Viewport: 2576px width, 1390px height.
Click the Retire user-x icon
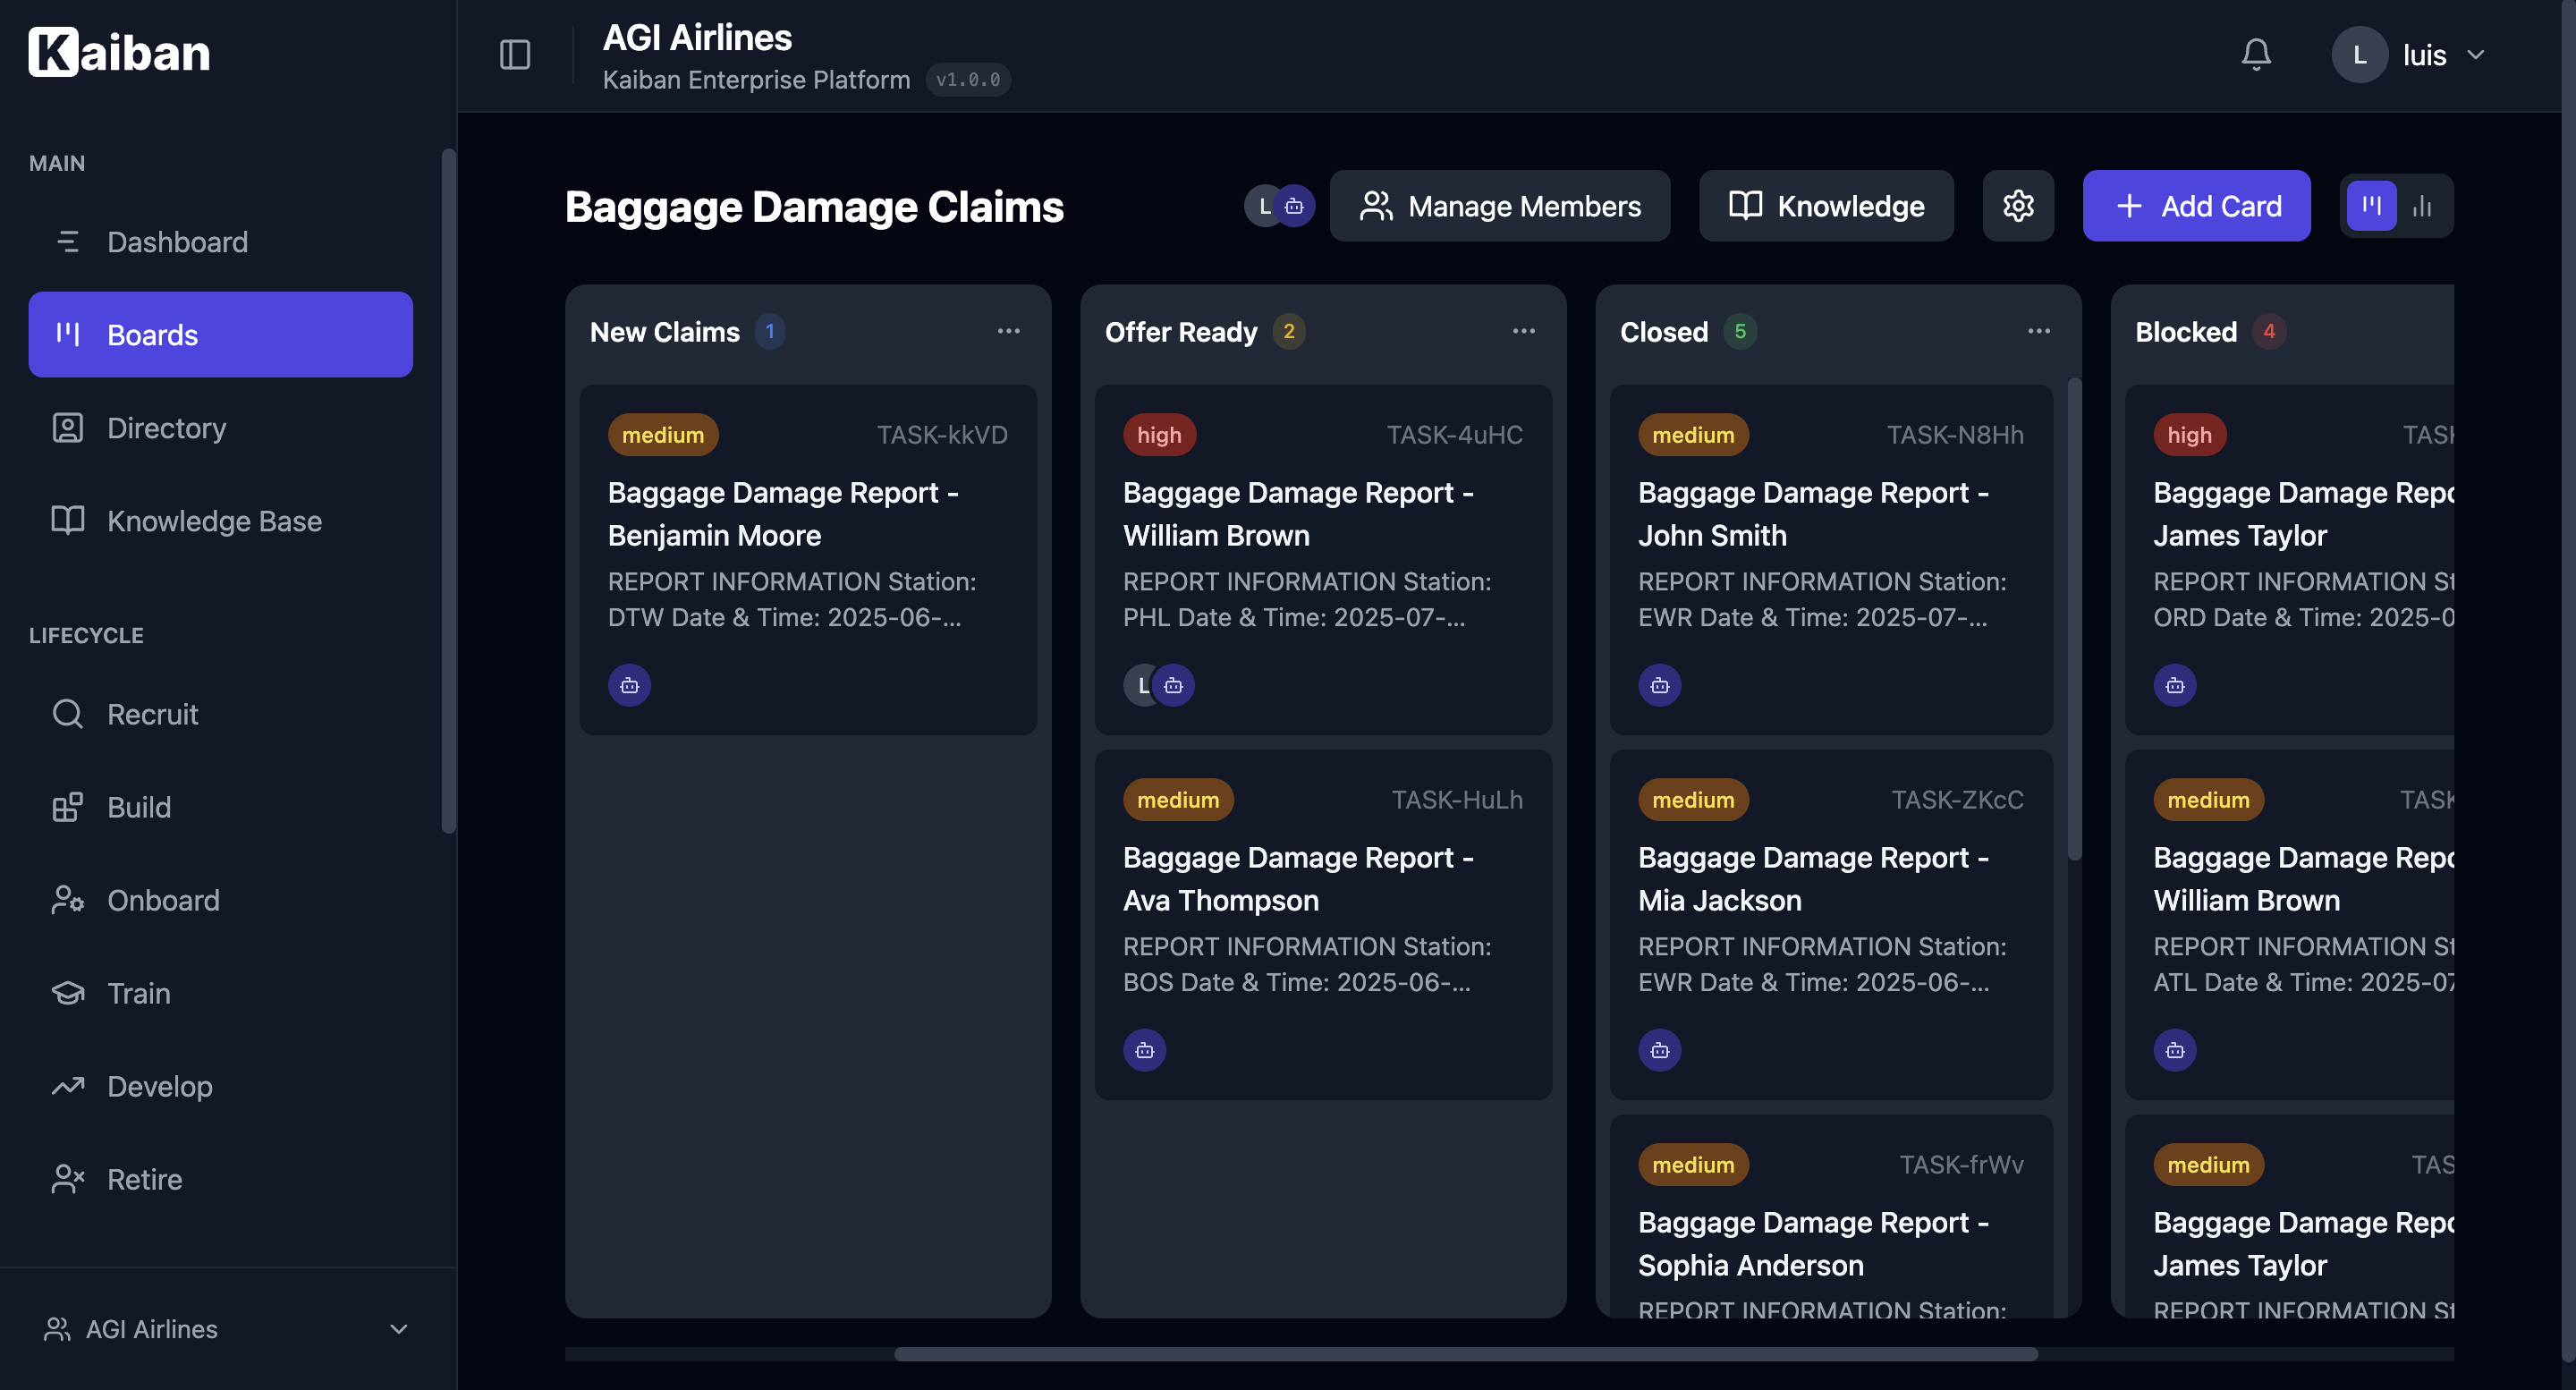[x=67, y=1179]
